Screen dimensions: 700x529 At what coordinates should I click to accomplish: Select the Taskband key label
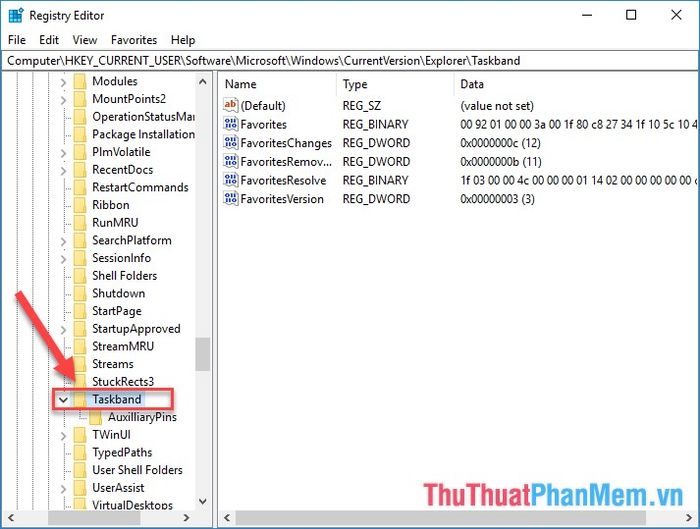click(x=117, y=399)
